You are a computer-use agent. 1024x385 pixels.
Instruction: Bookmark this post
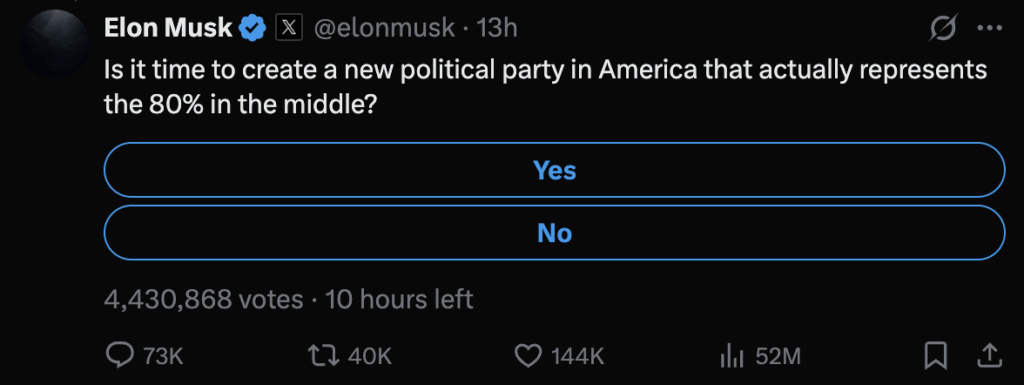click(x=936, y=356)
